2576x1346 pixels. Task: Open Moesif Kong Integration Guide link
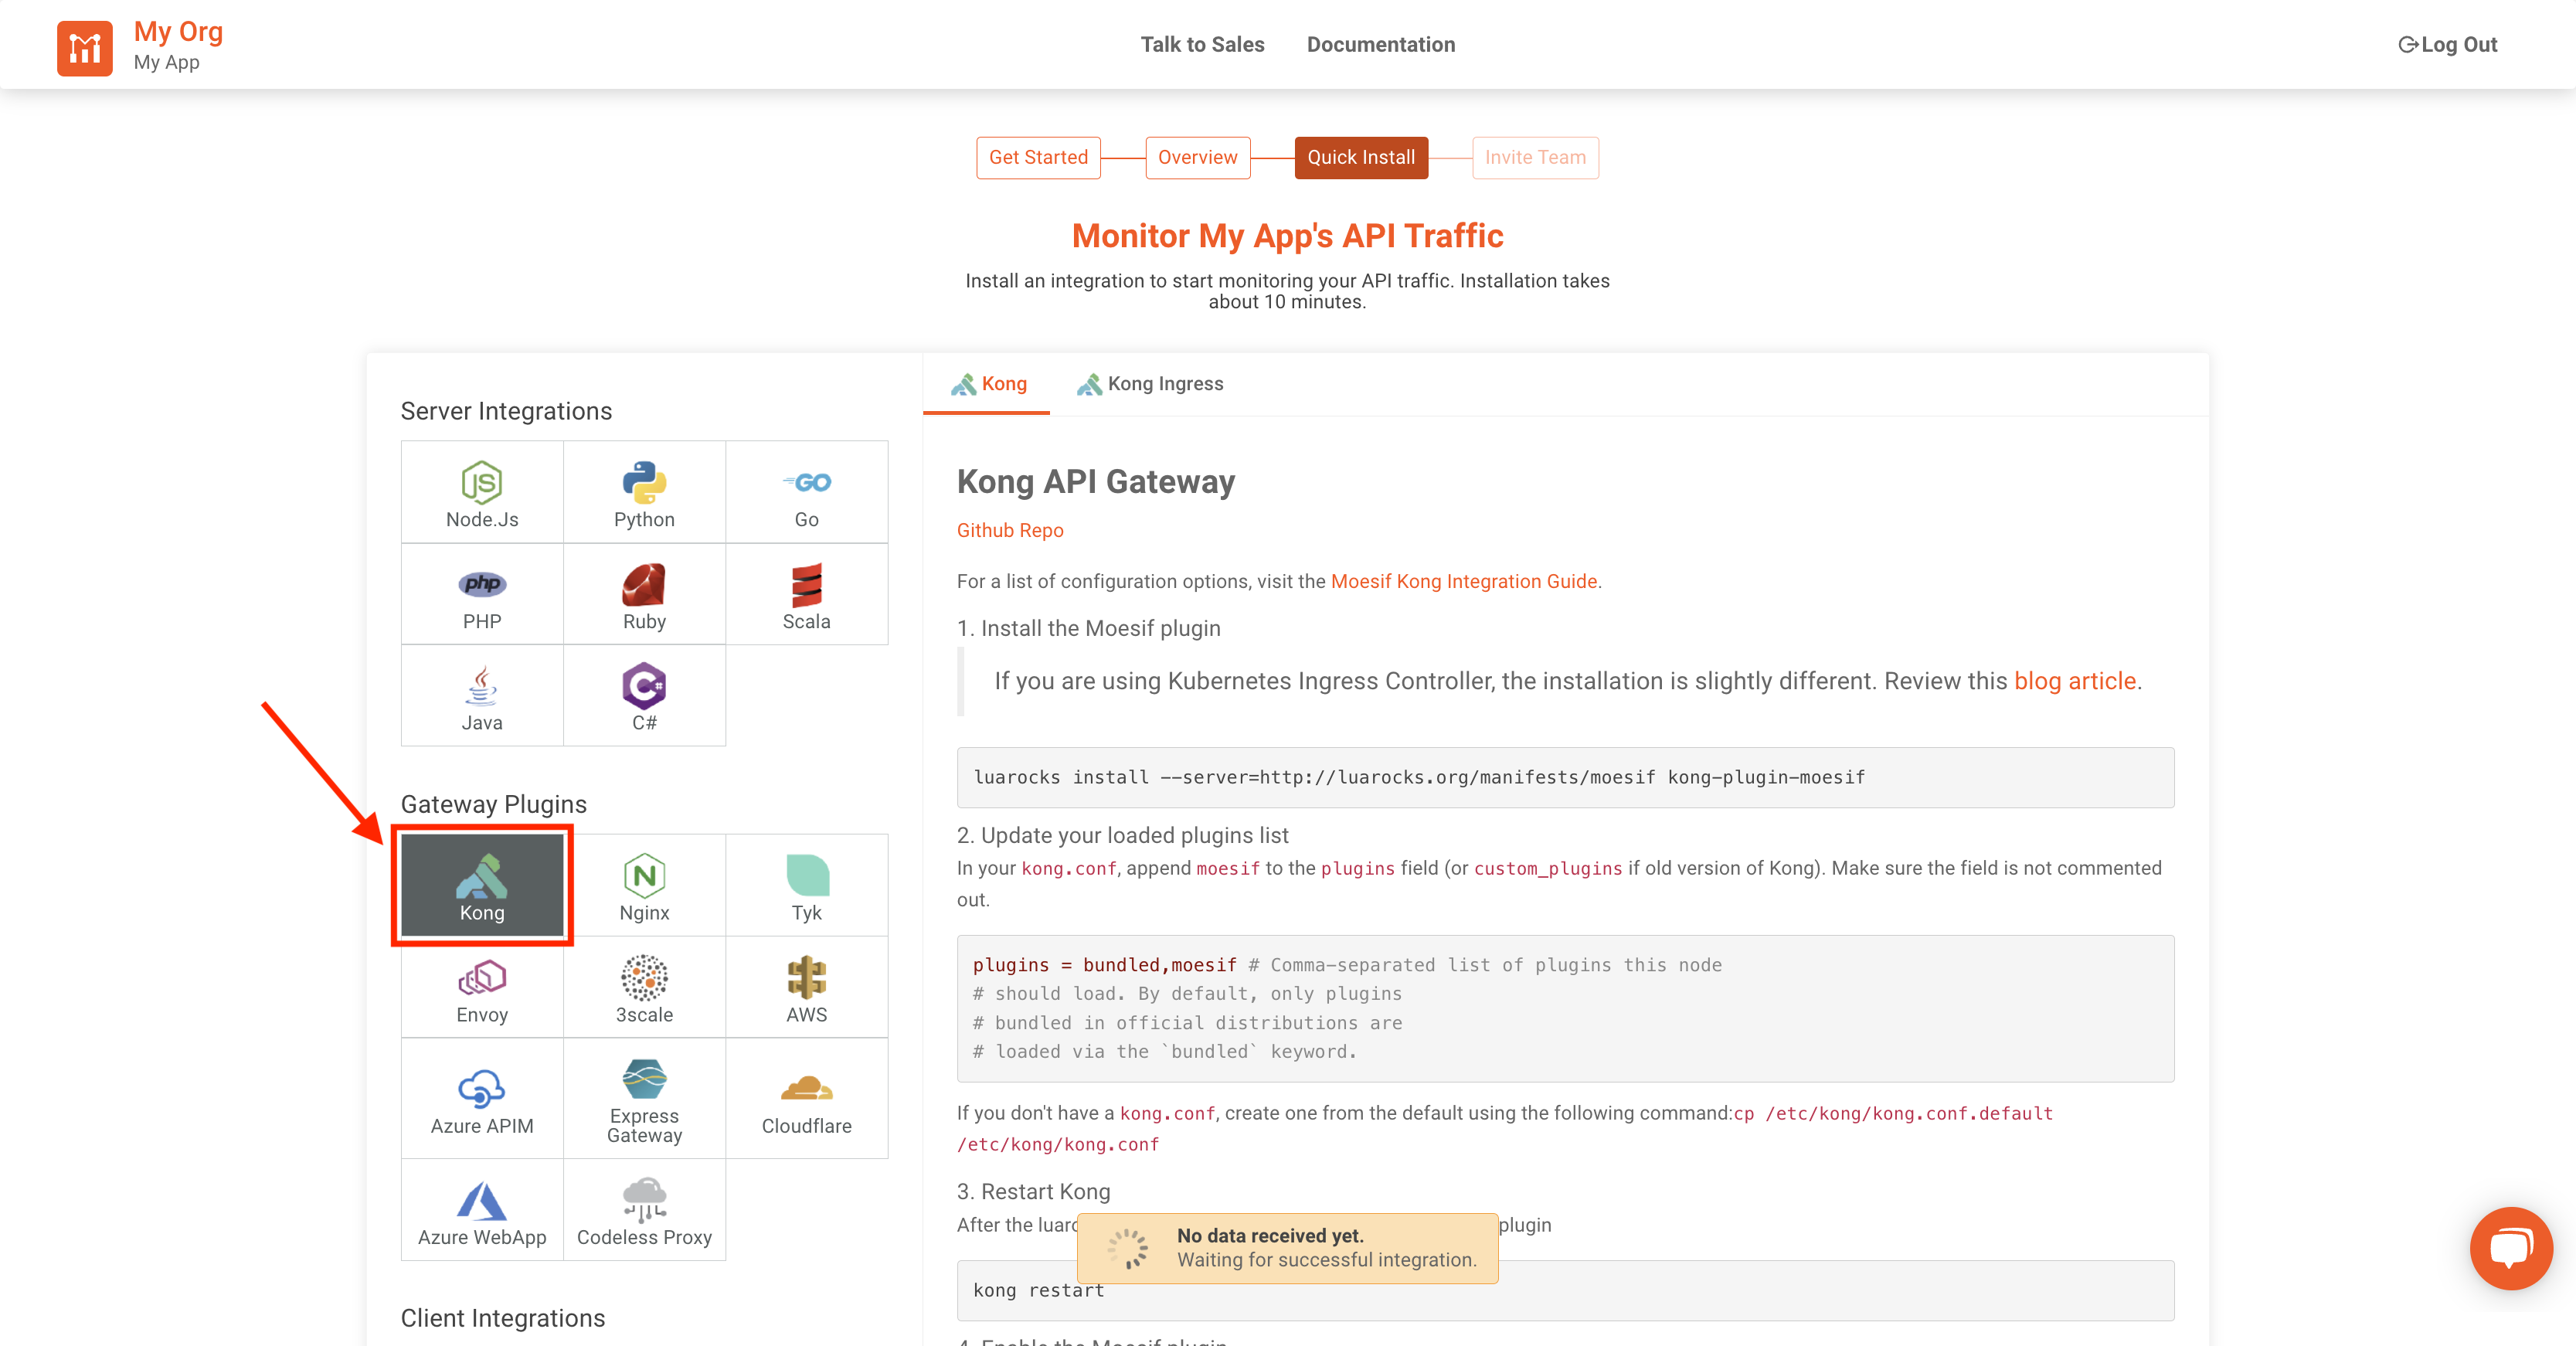(x=1463, y=581)
